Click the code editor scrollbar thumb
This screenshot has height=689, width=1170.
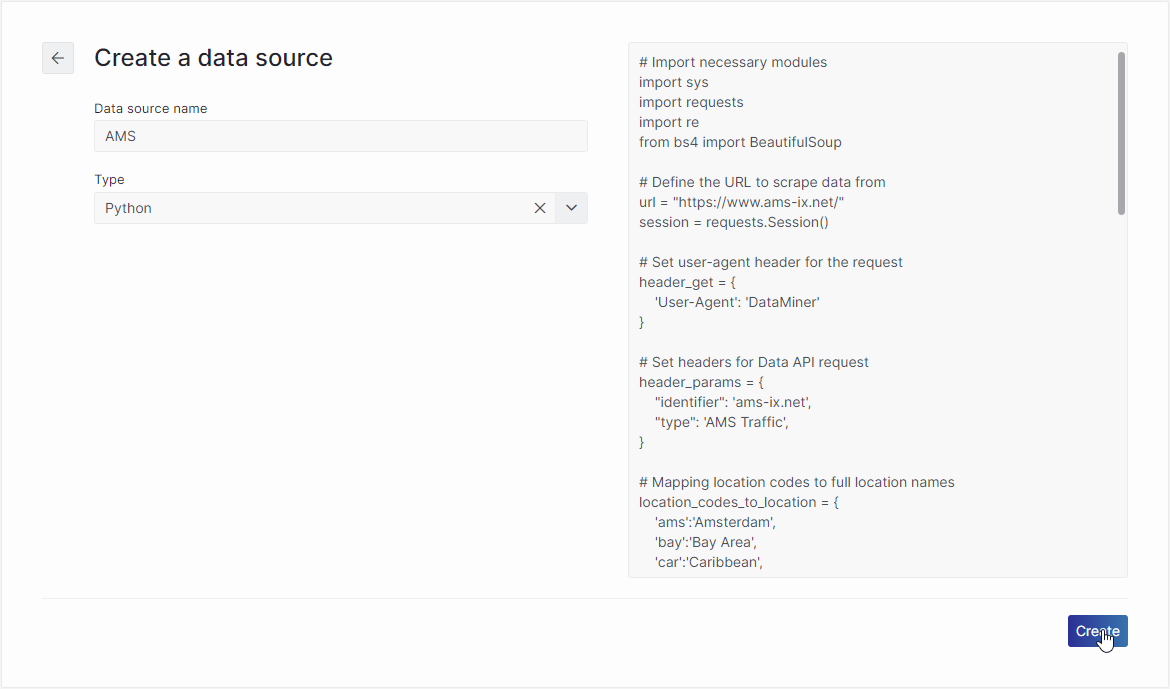1121,134
